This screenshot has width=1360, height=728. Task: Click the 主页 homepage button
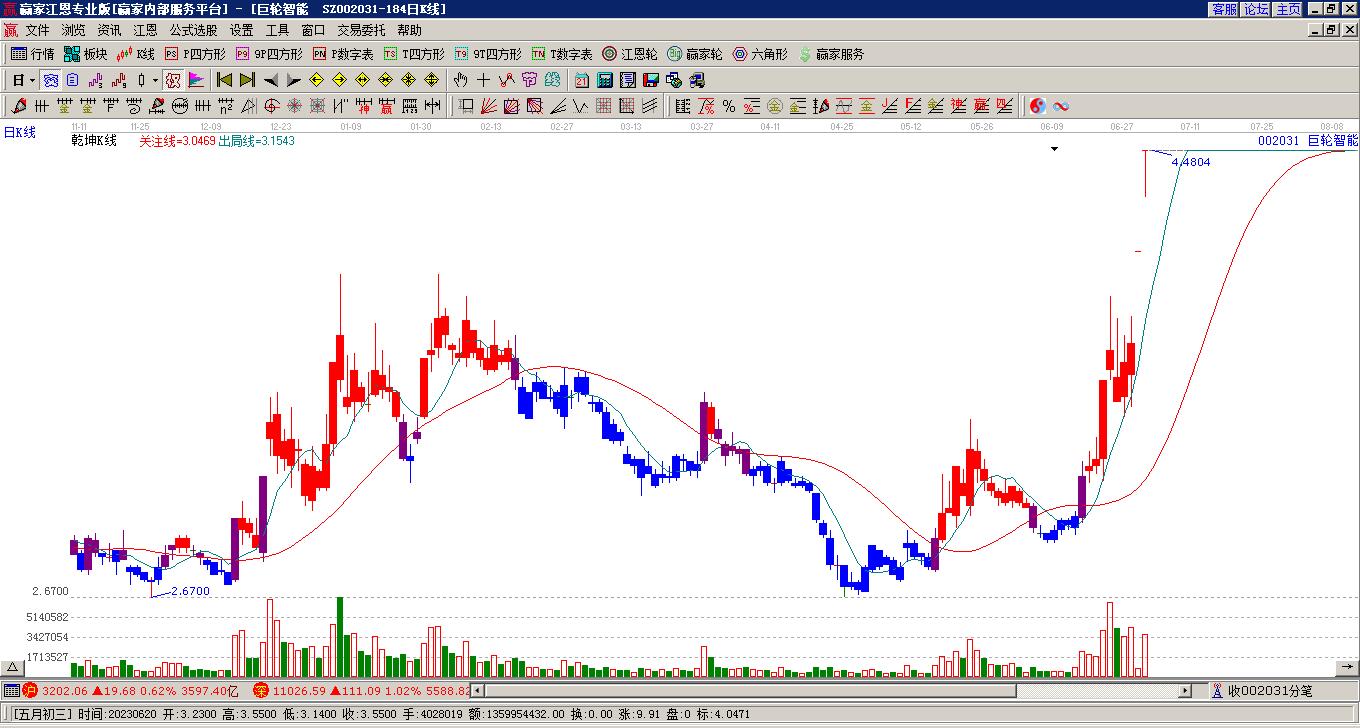click(1288, 8)
